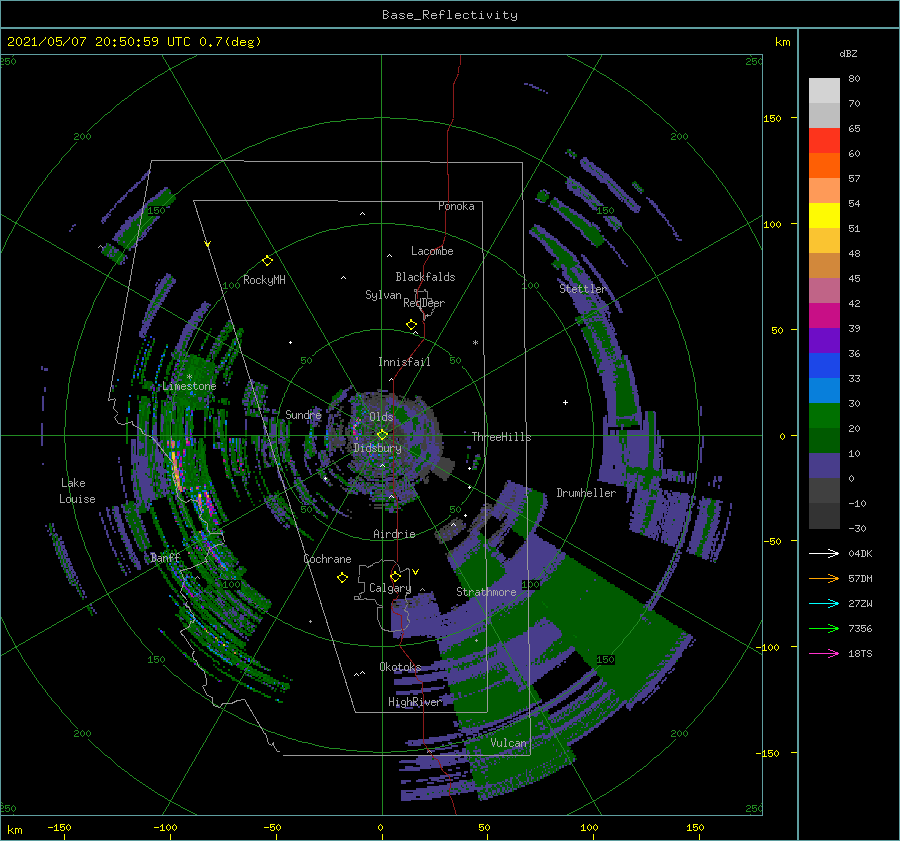The image size is (900, 841).
Task: Click the Lacombe label
Action: 432,251
